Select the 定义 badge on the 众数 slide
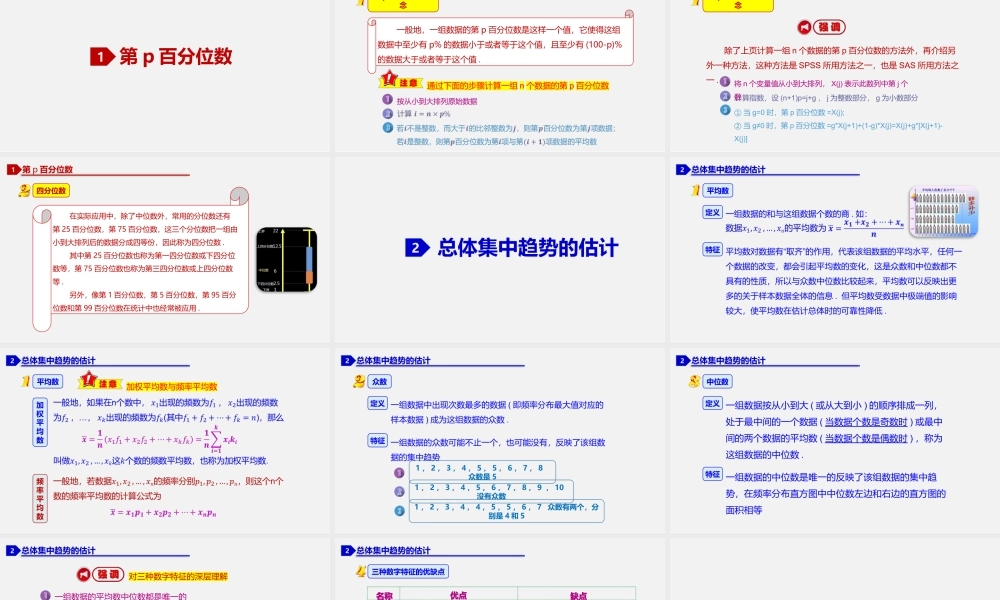1000x600 pixels. tap(379, 403)
